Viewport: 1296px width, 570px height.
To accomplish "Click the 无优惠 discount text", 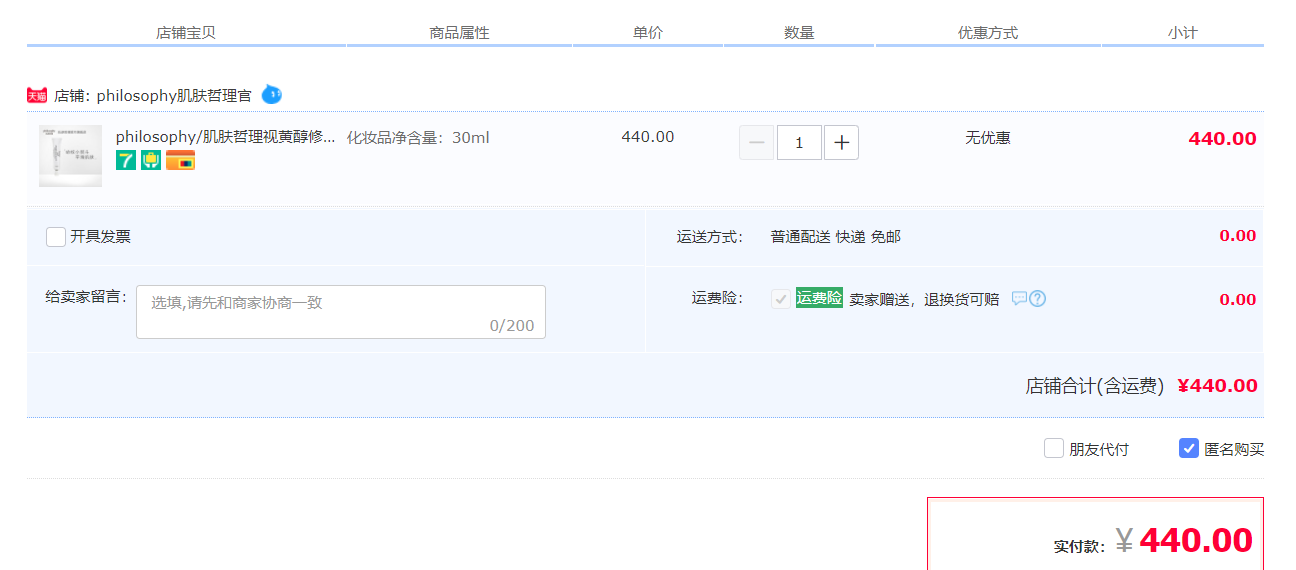I will click(988, 137).
